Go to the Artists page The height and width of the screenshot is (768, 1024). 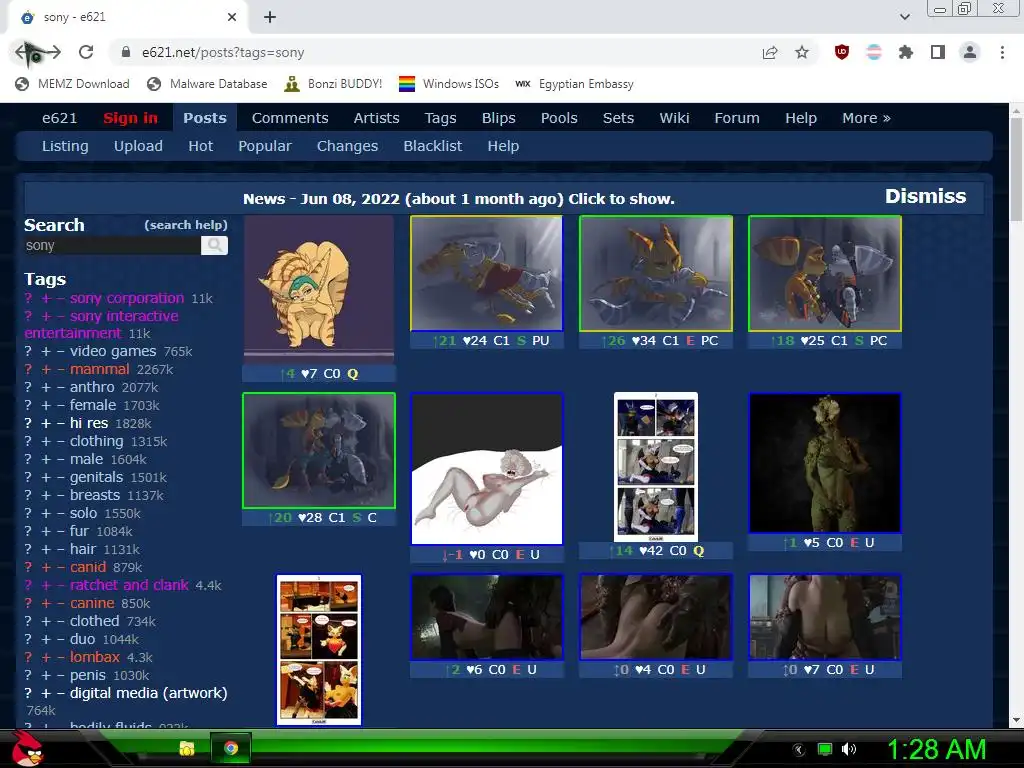tap(376, 118)
